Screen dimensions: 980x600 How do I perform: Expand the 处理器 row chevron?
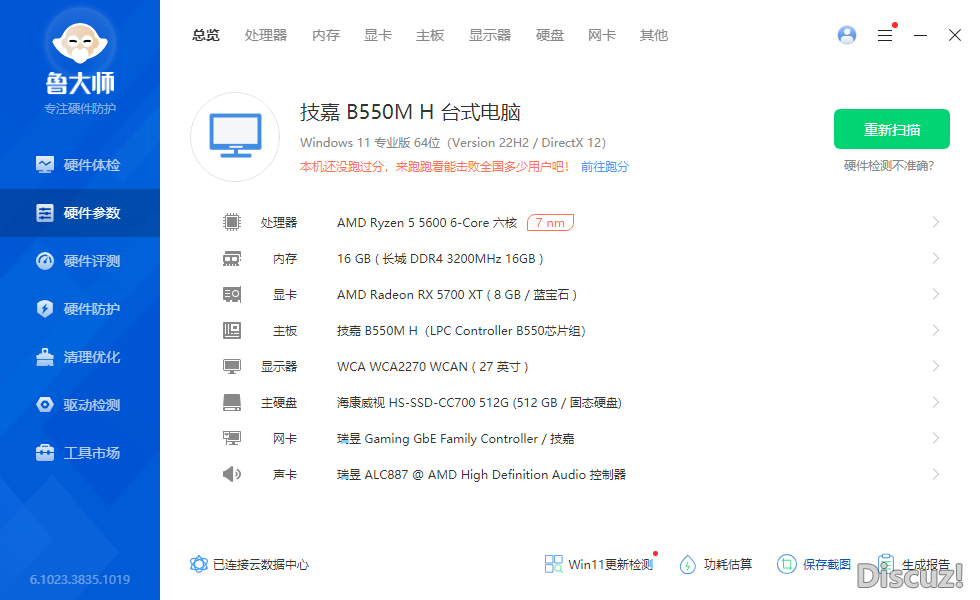tap(936, 222)
